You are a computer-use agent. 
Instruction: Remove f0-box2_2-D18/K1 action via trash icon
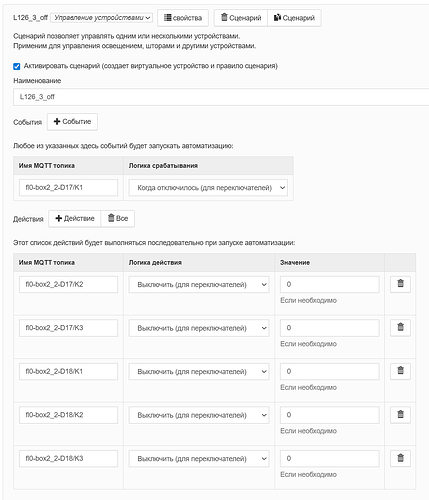400,371
